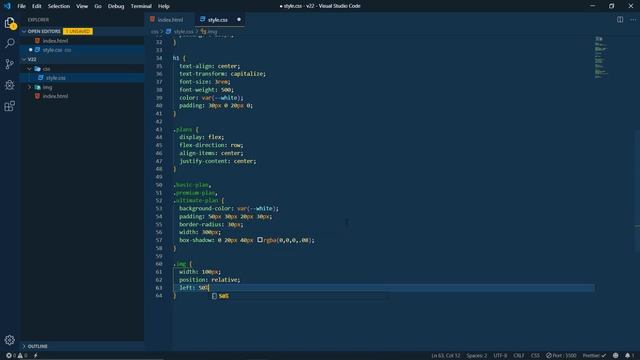
Task: Open the Search view icon
Action: point(10,43)
